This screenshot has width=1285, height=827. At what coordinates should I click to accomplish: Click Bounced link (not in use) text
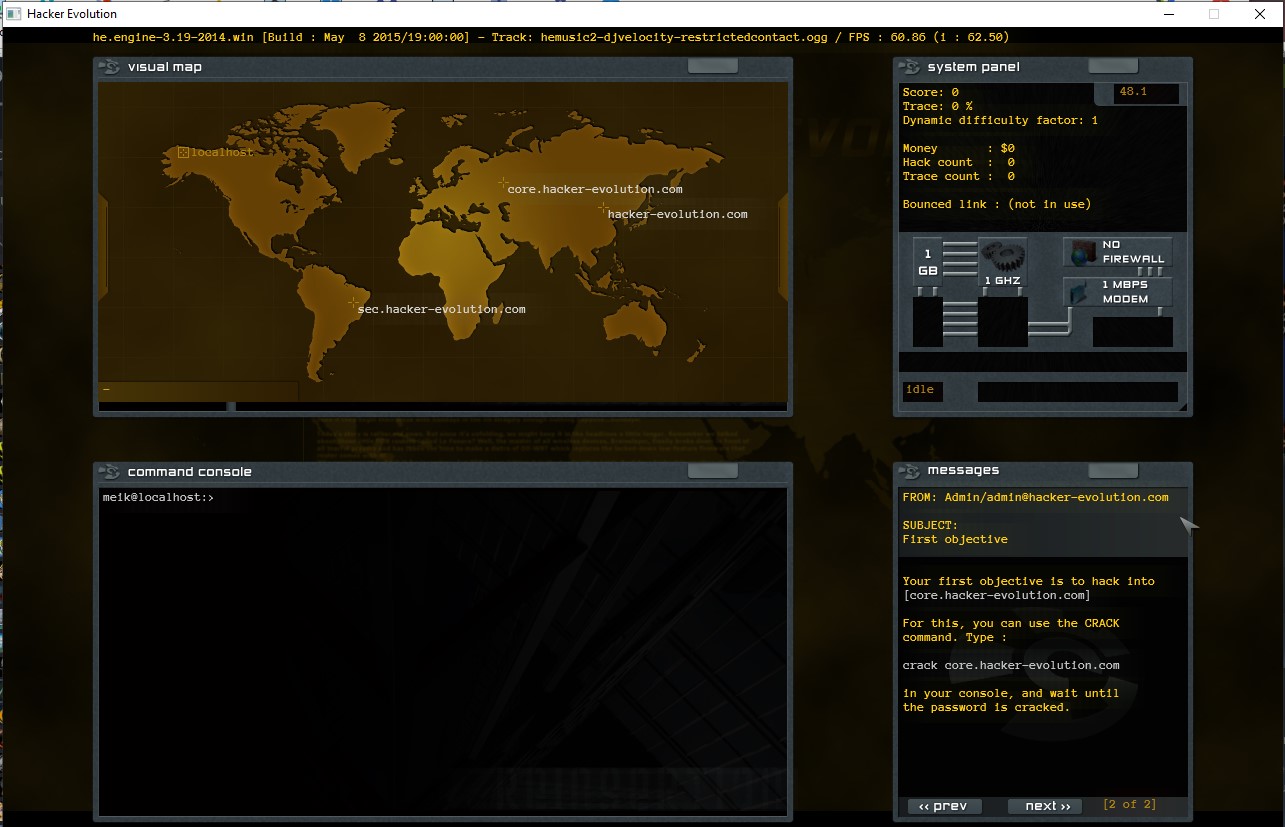coord(997,204)
